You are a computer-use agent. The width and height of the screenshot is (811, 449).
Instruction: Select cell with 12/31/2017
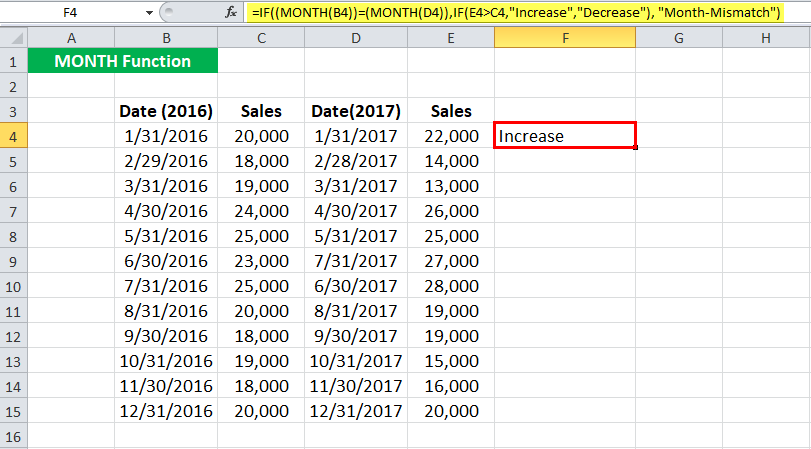pyautogui.click(x=356, y=411)
